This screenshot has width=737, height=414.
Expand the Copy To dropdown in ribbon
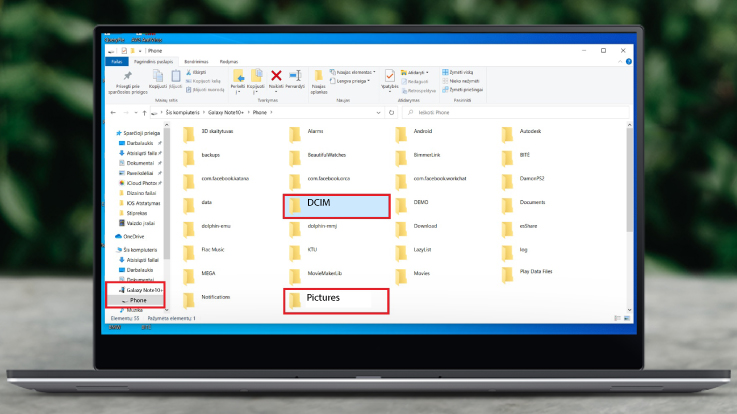257,91
